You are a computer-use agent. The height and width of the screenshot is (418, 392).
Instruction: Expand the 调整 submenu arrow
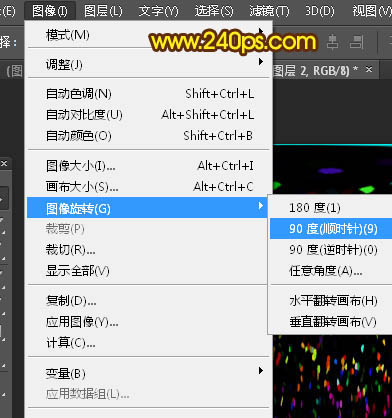[x=261, y=62]
